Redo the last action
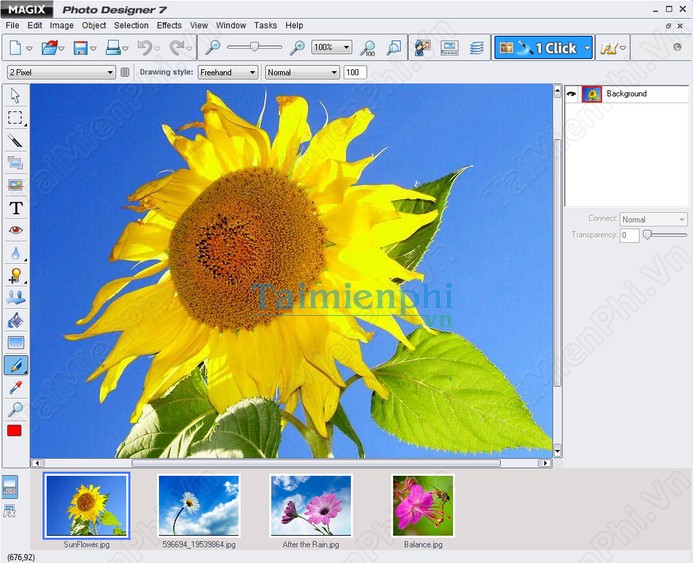 click(177, 48)
